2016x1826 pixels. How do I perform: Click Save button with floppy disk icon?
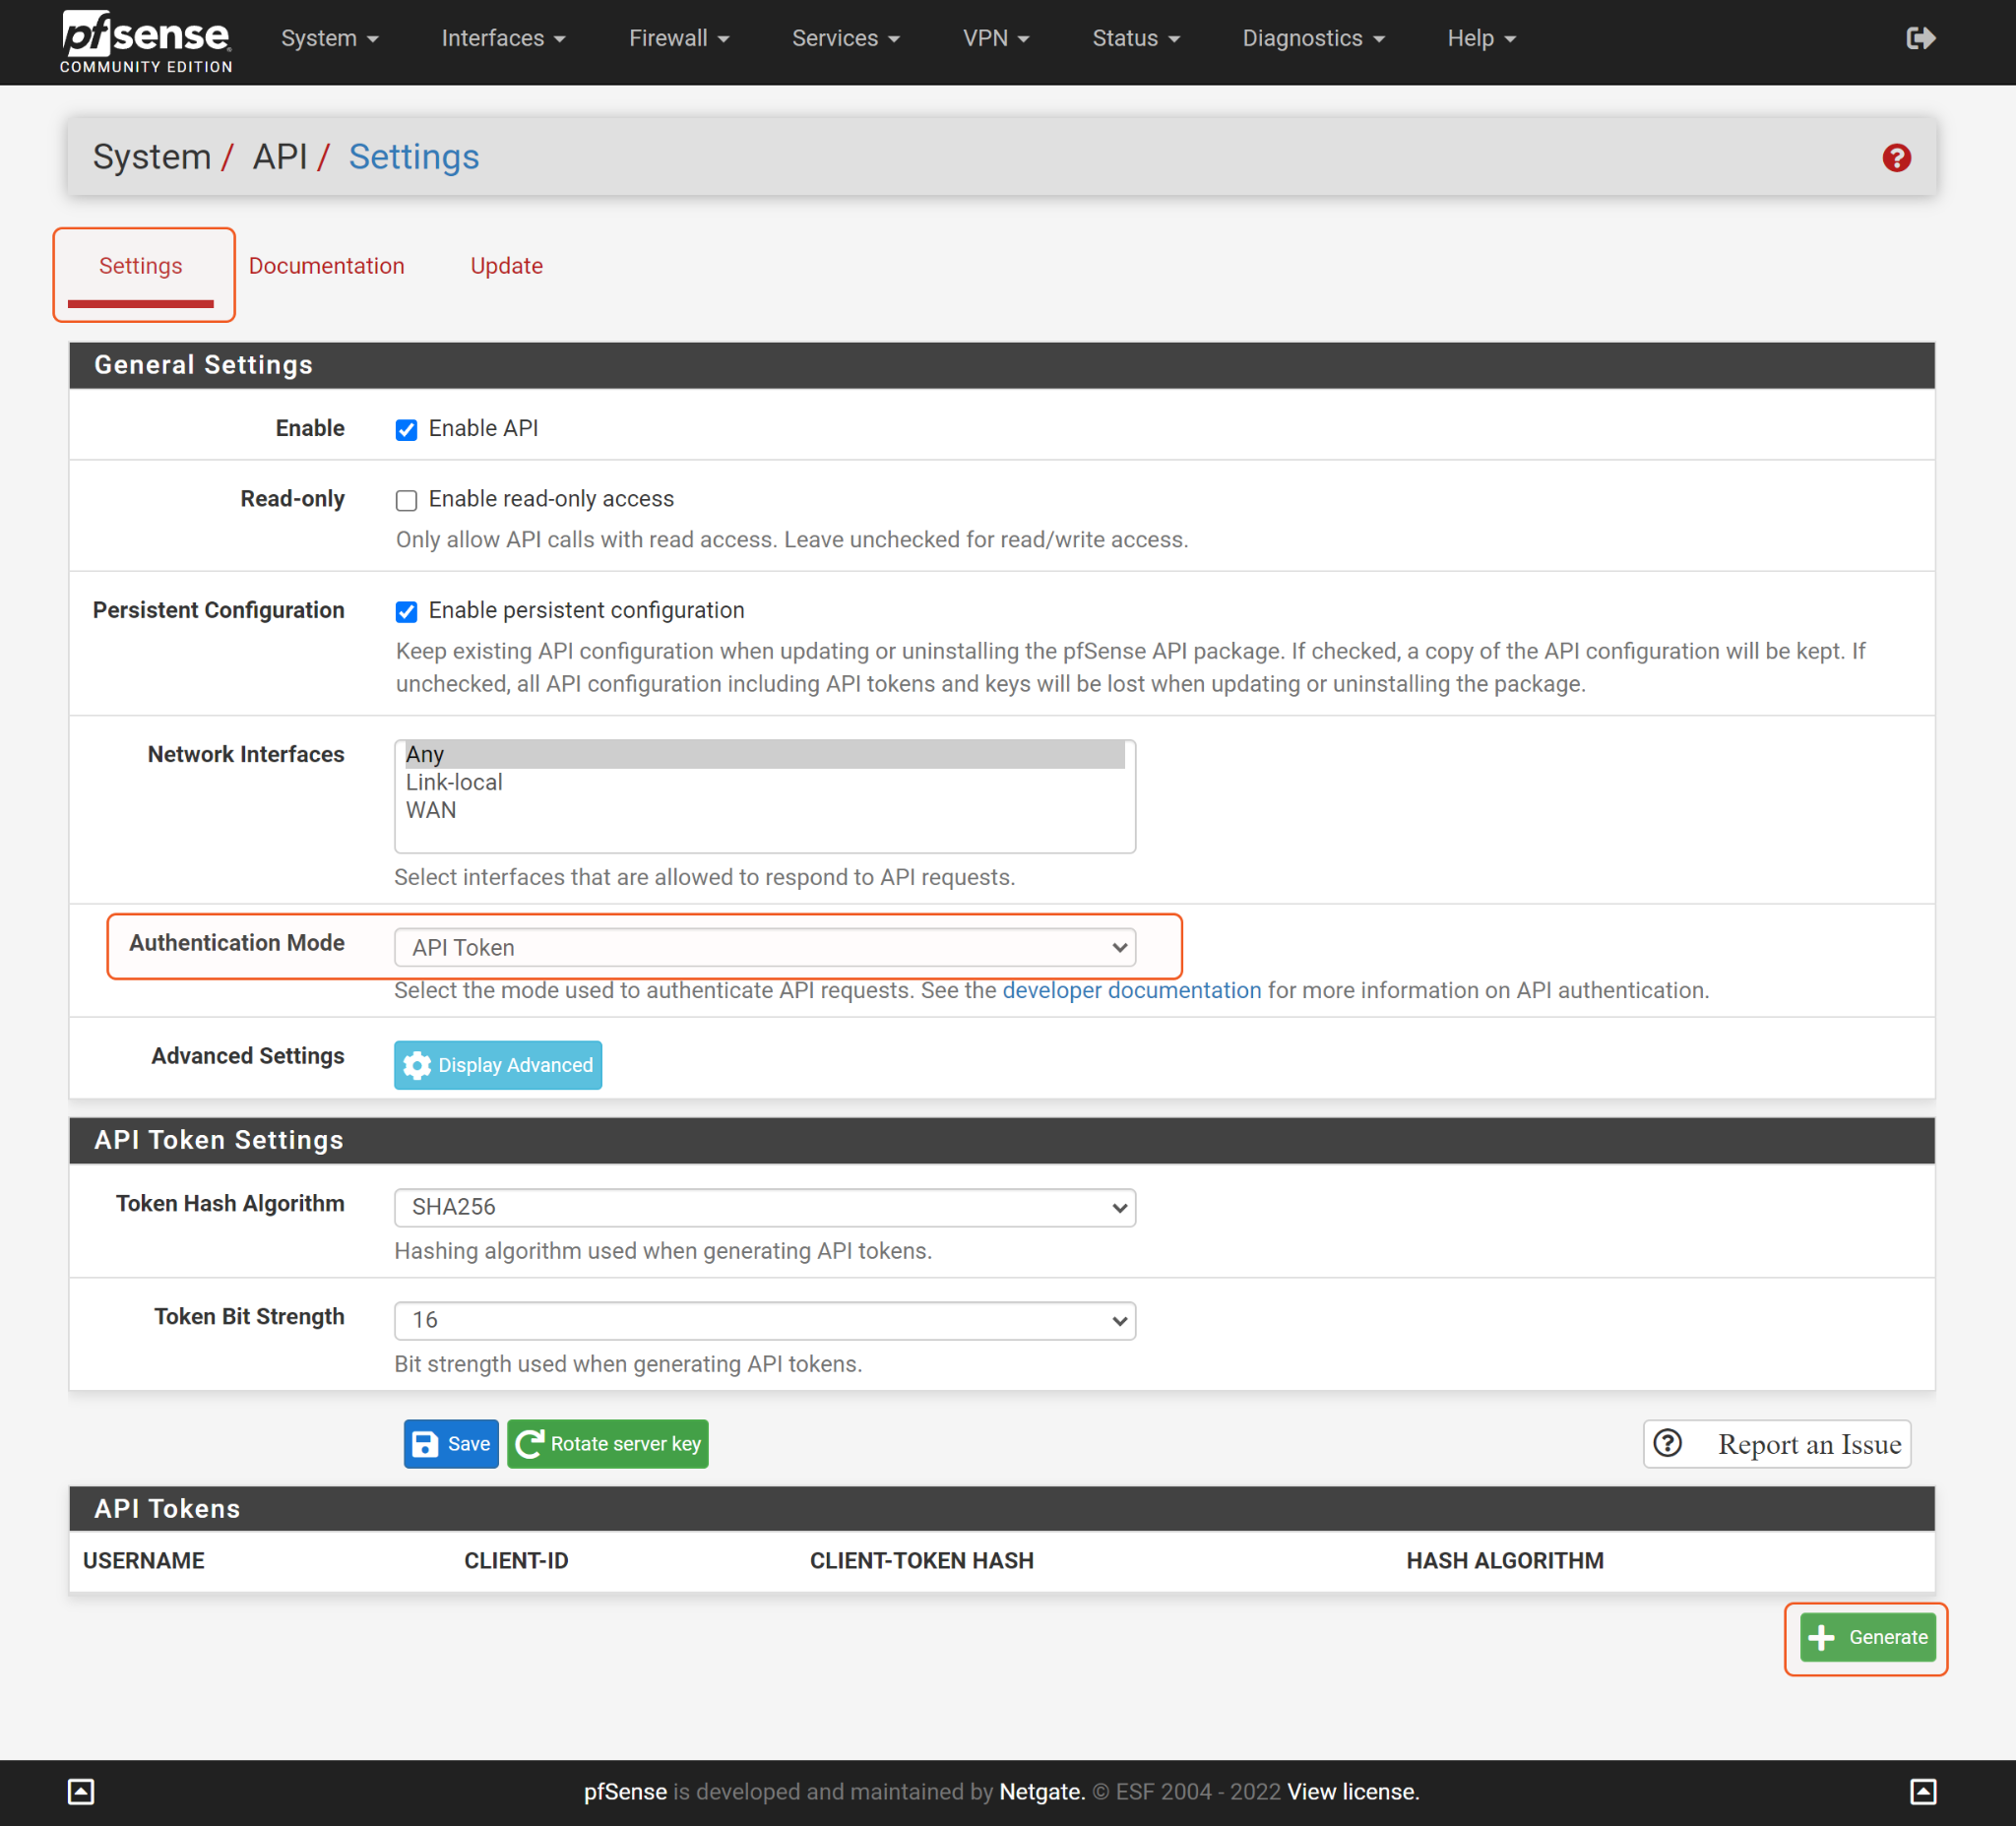(451, 1444)
